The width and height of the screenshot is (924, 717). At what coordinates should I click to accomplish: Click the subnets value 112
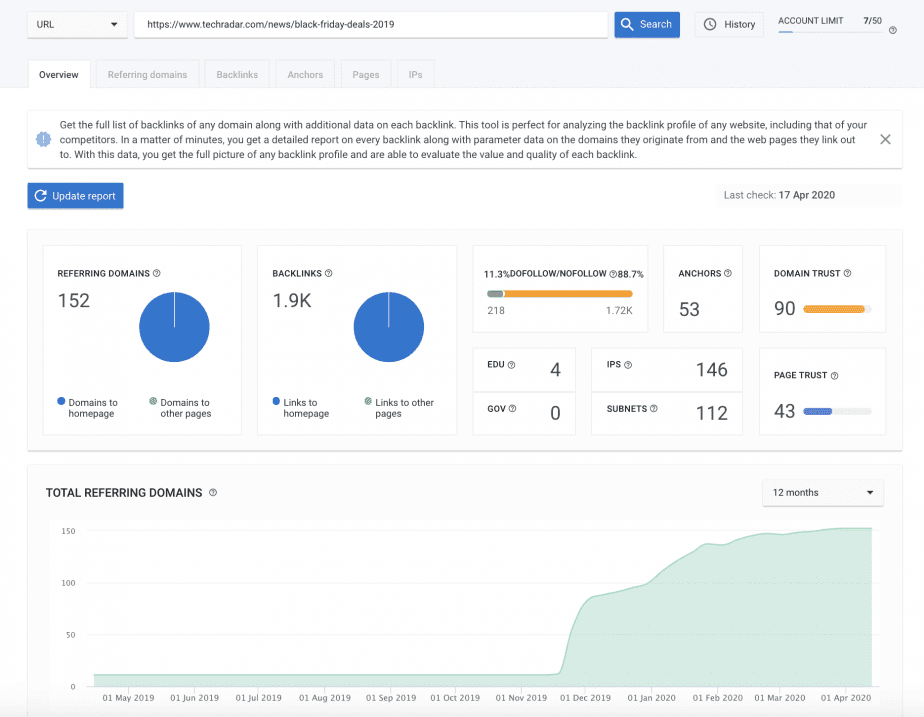click(x=712, y=413)
